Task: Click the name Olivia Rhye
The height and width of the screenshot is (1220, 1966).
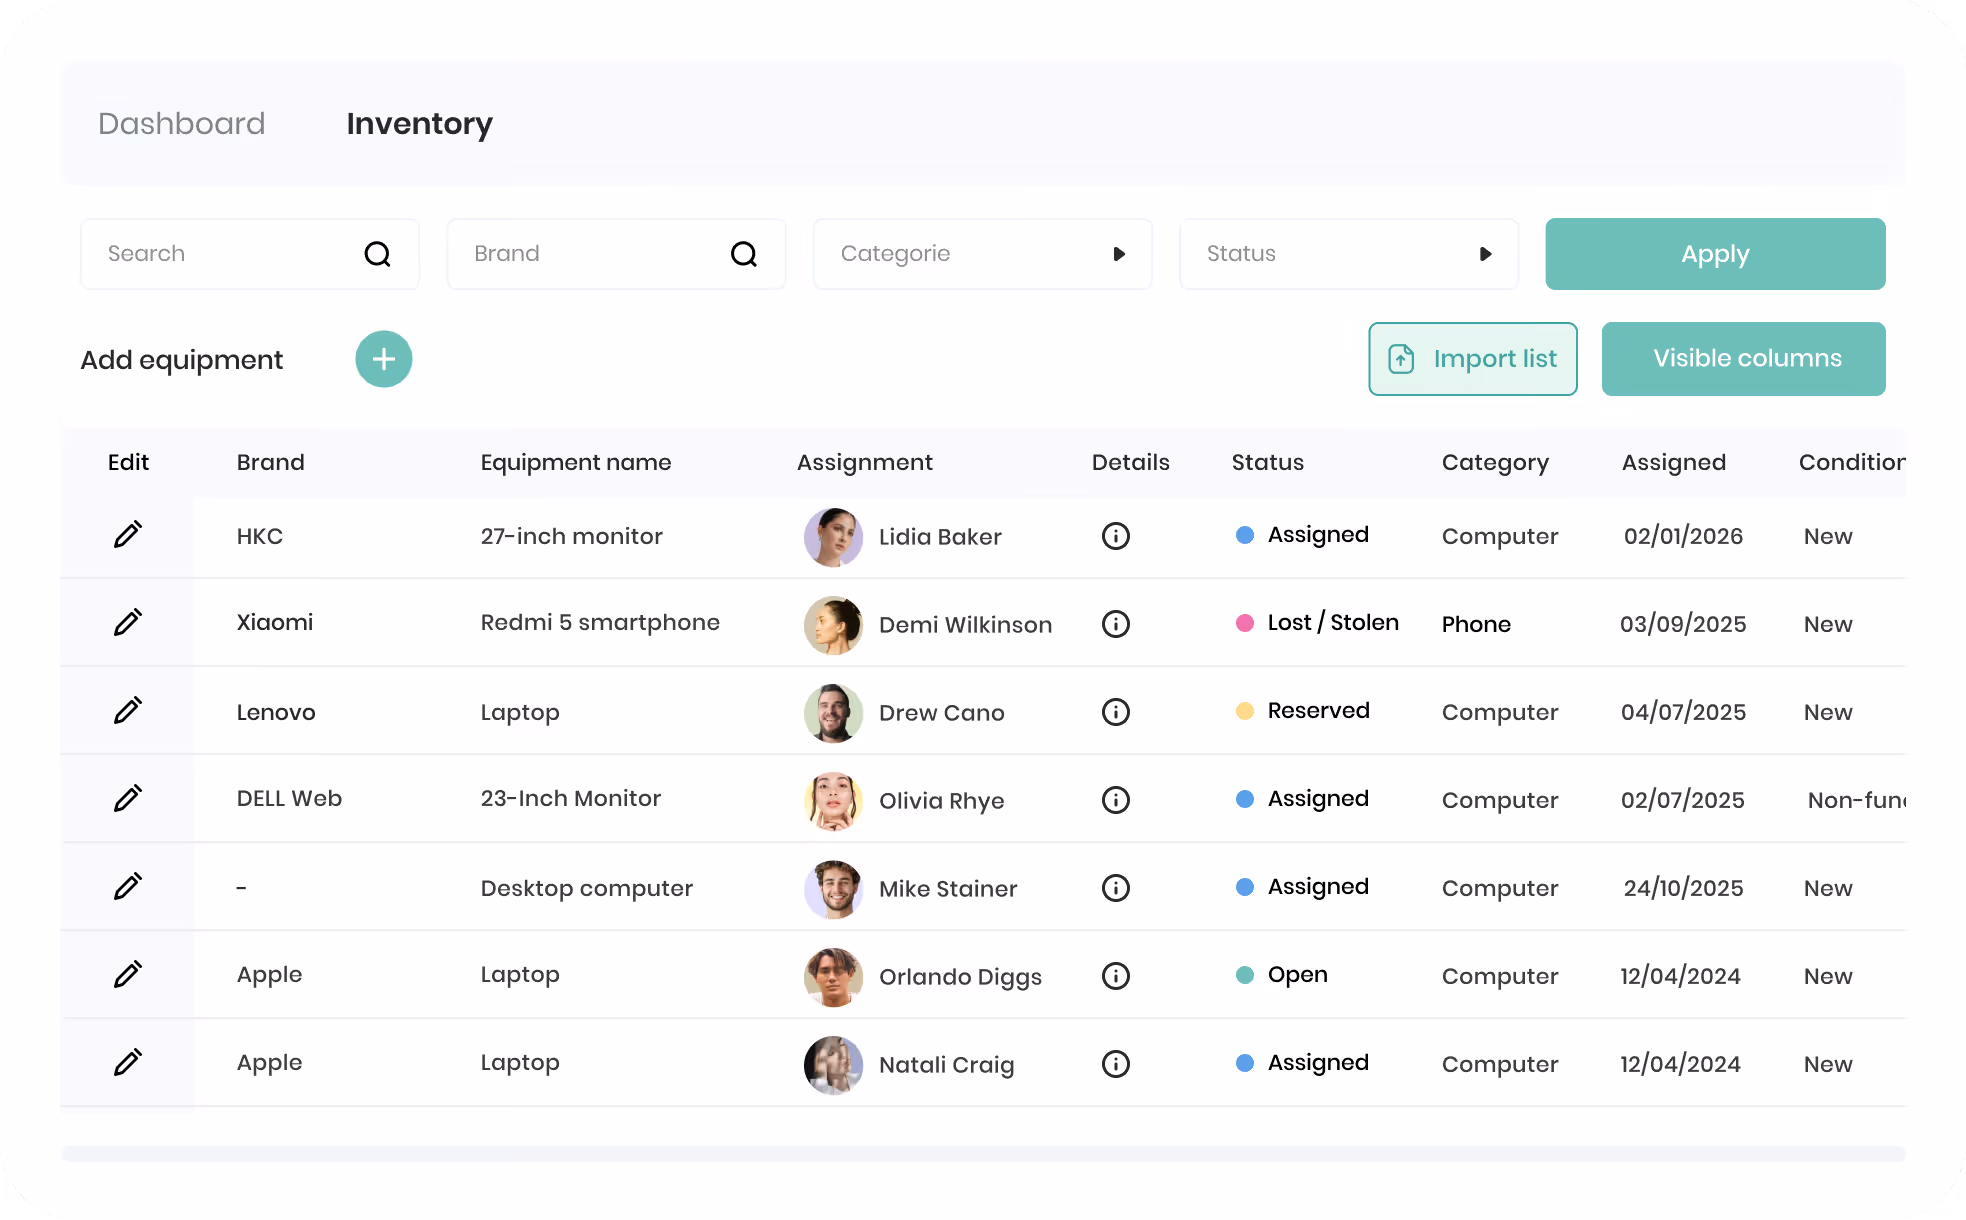Action: tap(941, 801)
